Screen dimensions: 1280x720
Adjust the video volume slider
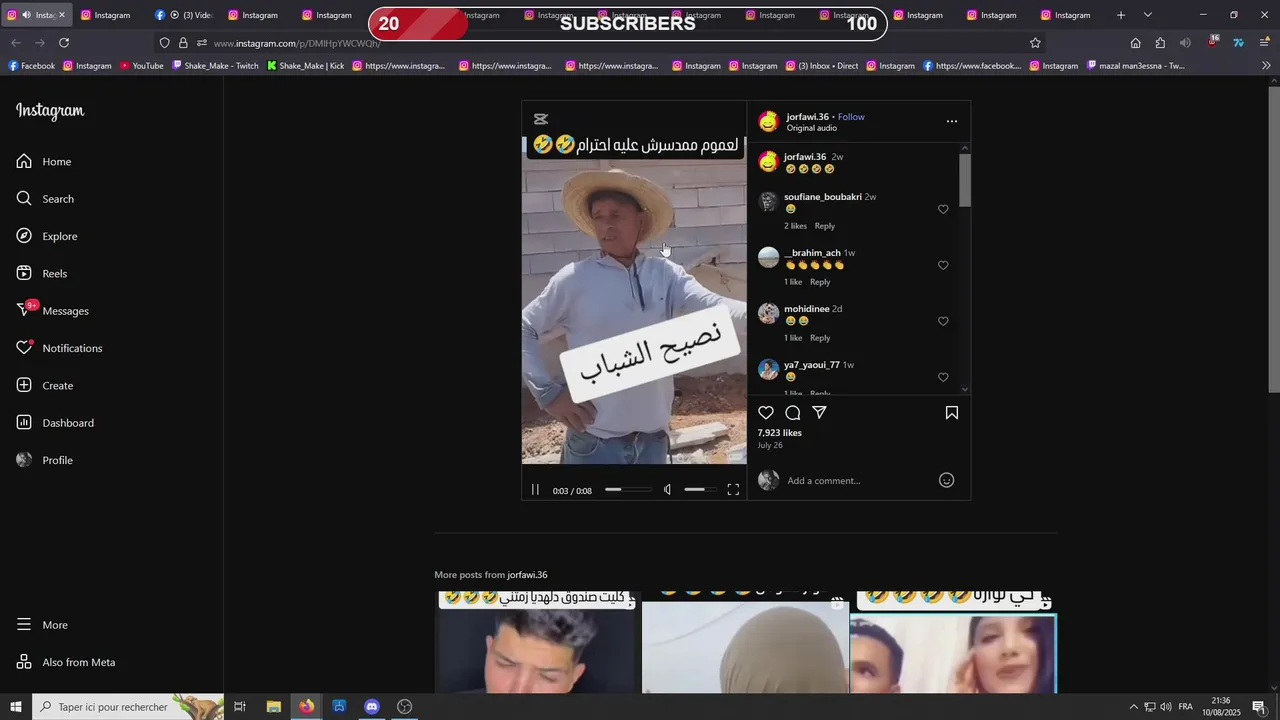700,490
